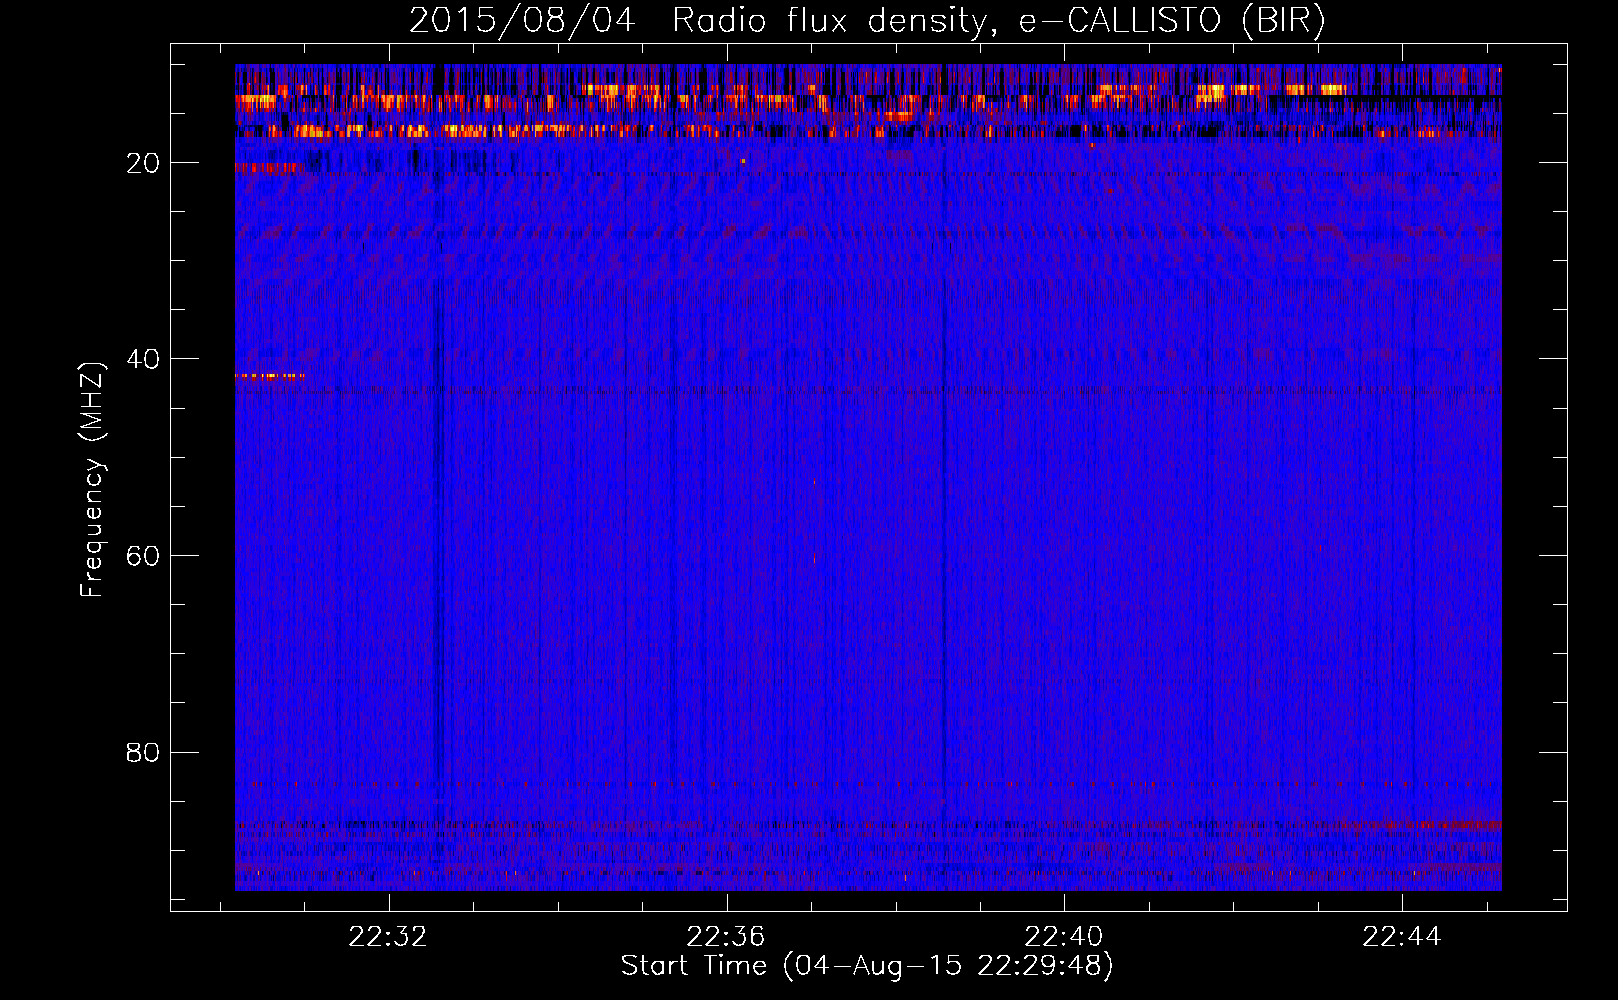Click the red streak just below 20 MHz
1618x1000 pixels.
point(267,168)
